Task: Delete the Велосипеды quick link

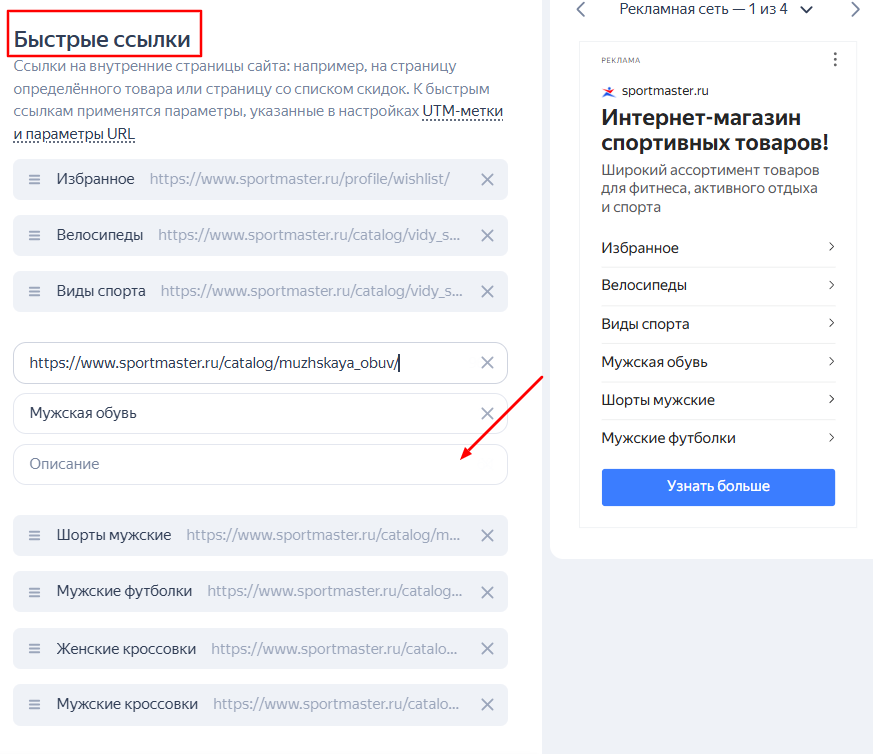Action: [487, 236]
